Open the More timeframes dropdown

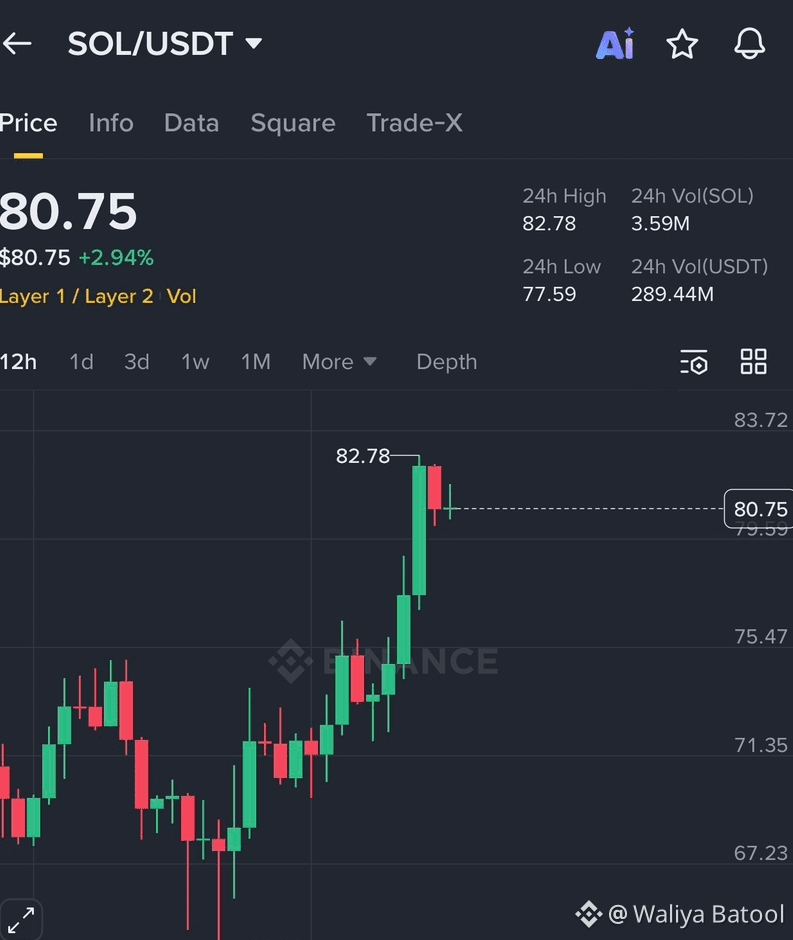pyautogui.click(x=339, y=361)
